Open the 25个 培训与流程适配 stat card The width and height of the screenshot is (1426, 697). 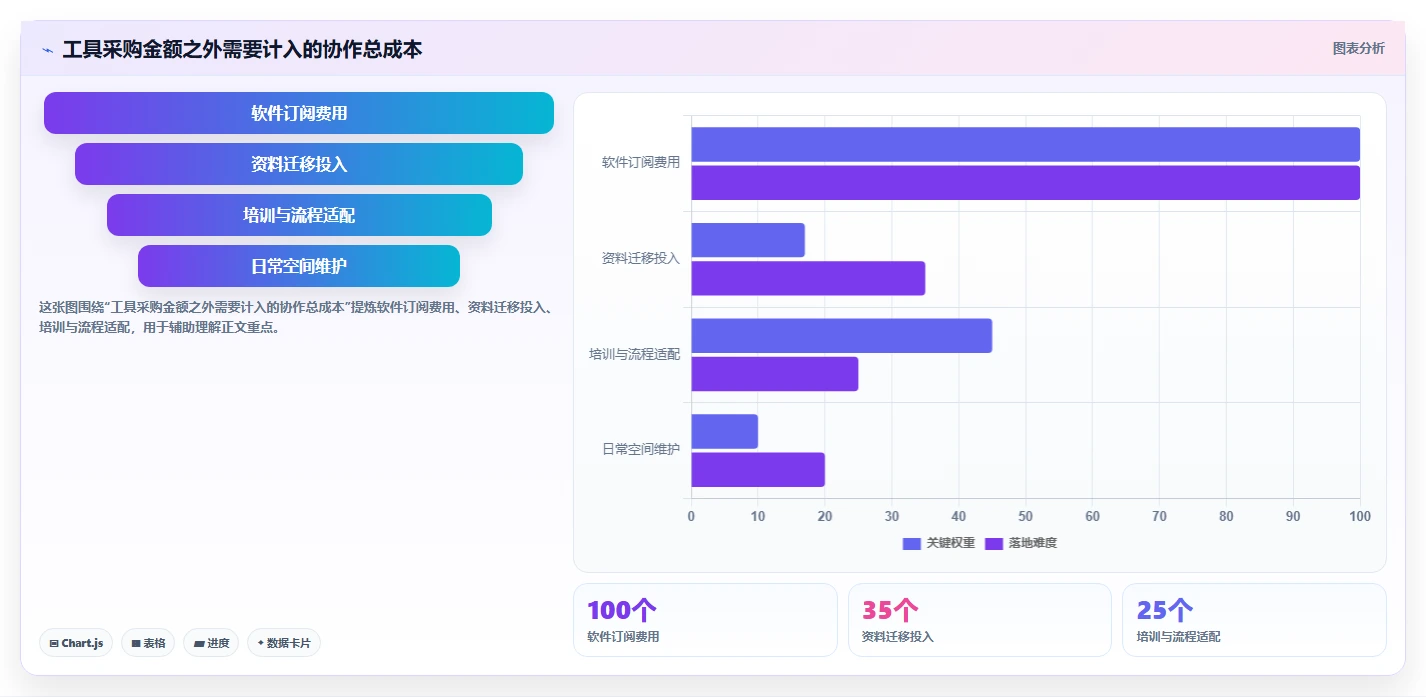1254,620
